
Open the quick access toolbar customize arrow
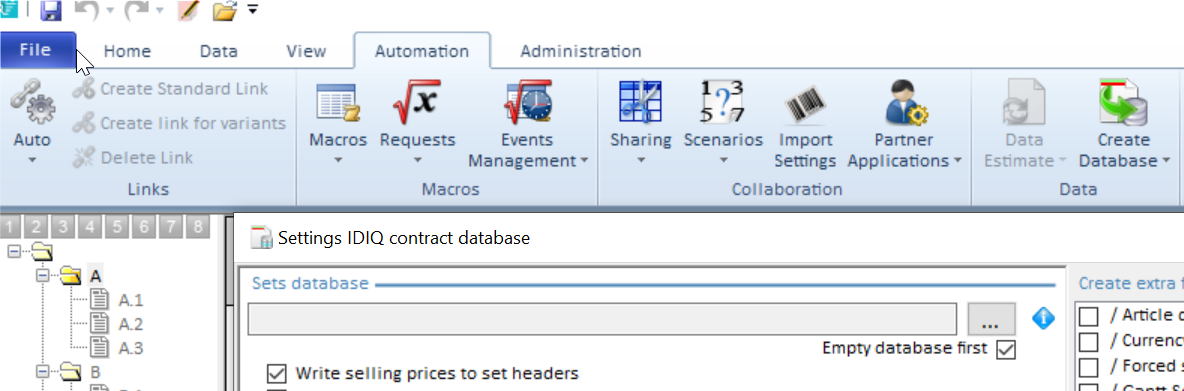point(251,11)
